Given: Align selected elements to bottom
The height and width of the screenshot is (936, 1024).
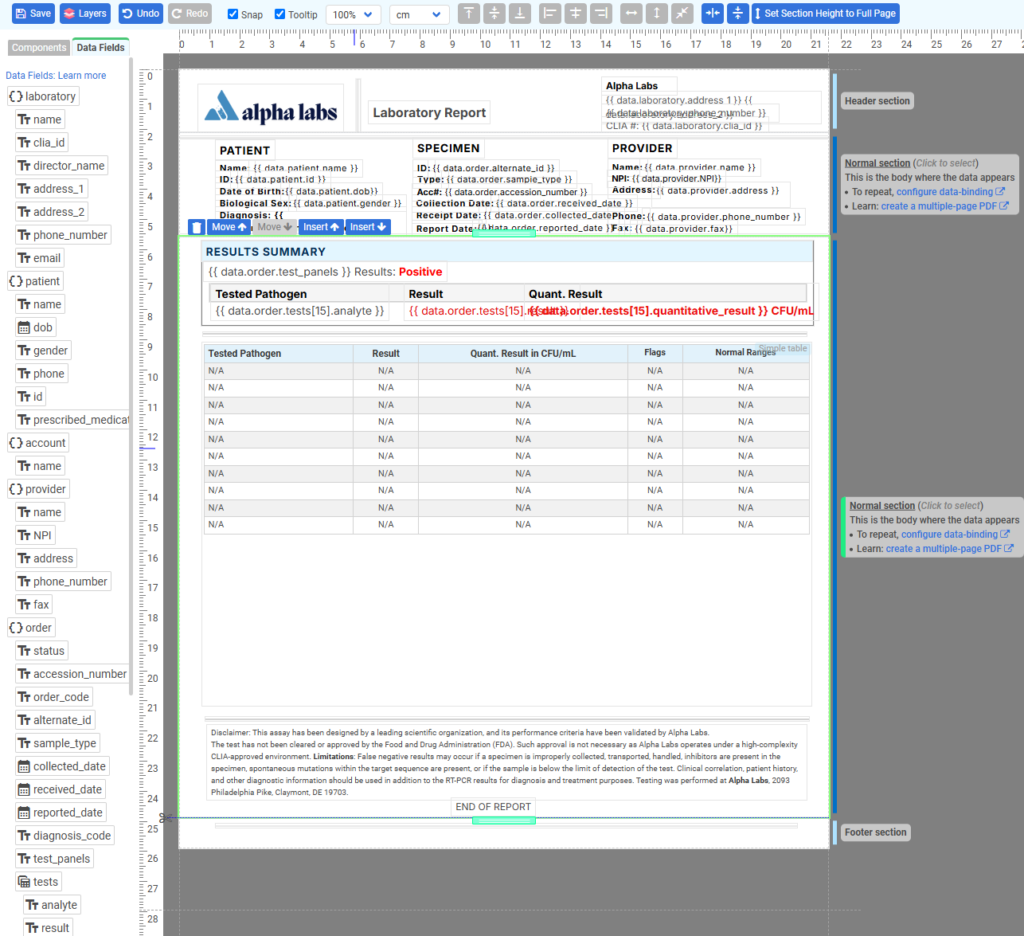Looking at the screenshot, I should click(519, 13).
